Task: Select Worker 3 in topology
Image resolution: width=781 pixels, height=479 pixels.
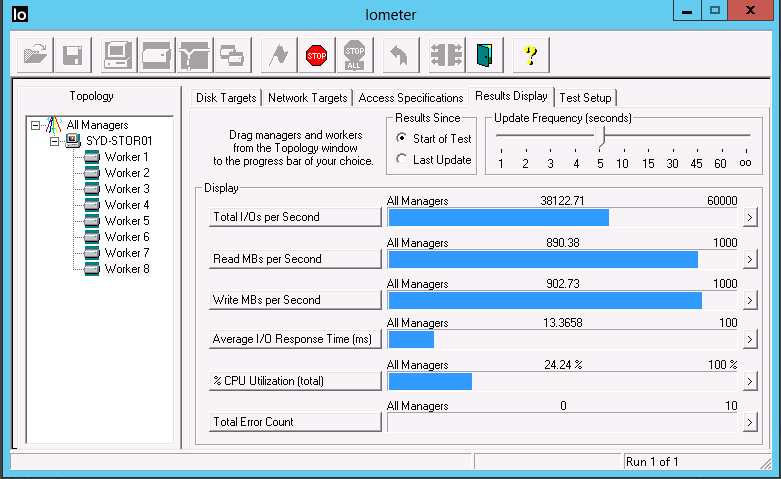Action: point(117,189)
